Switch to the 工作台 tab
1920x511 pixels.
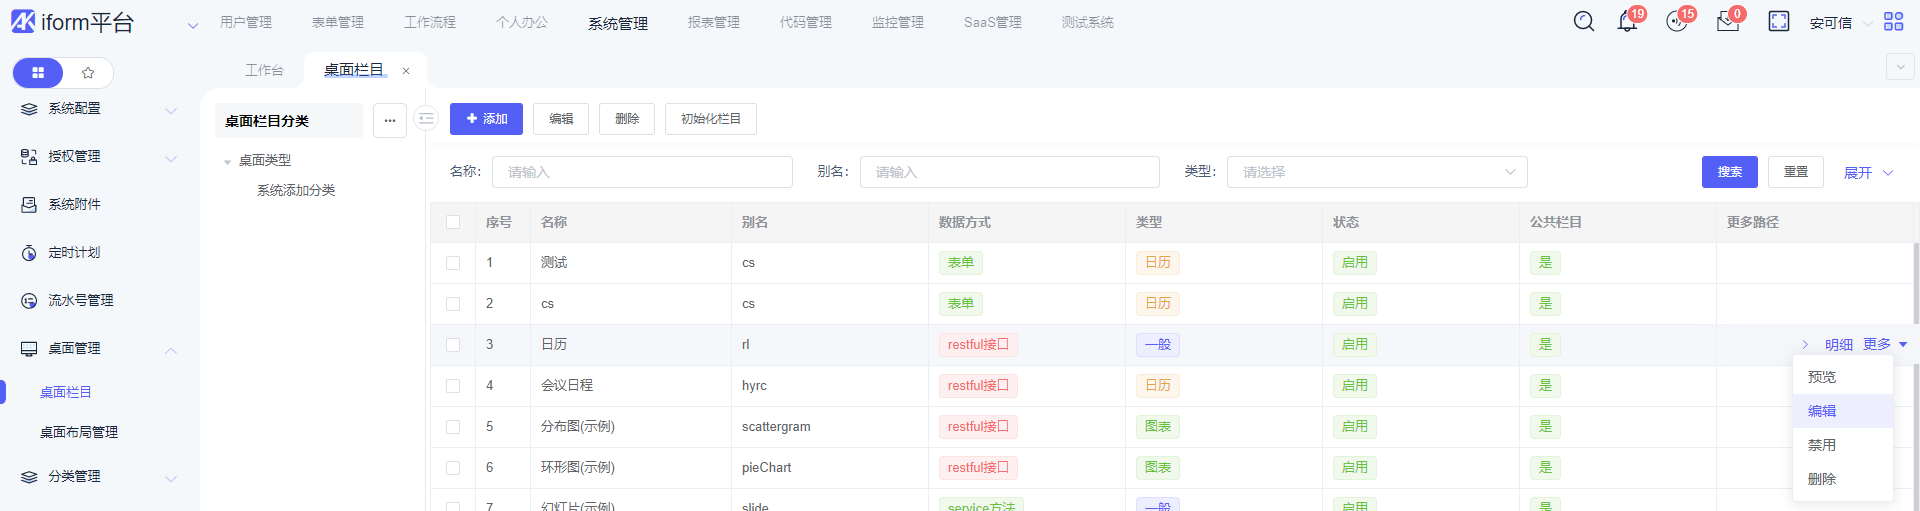tap(264, 70)
